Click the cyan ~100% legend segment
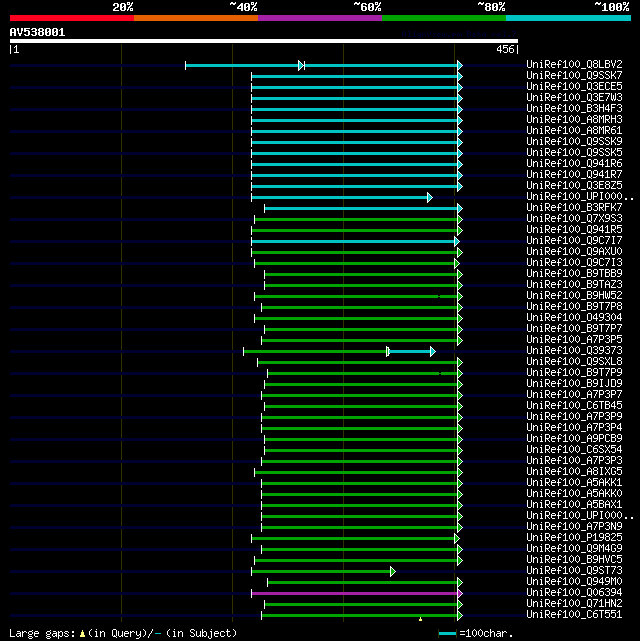The height and width of the screenshot is (641, 640). point(568,18)
